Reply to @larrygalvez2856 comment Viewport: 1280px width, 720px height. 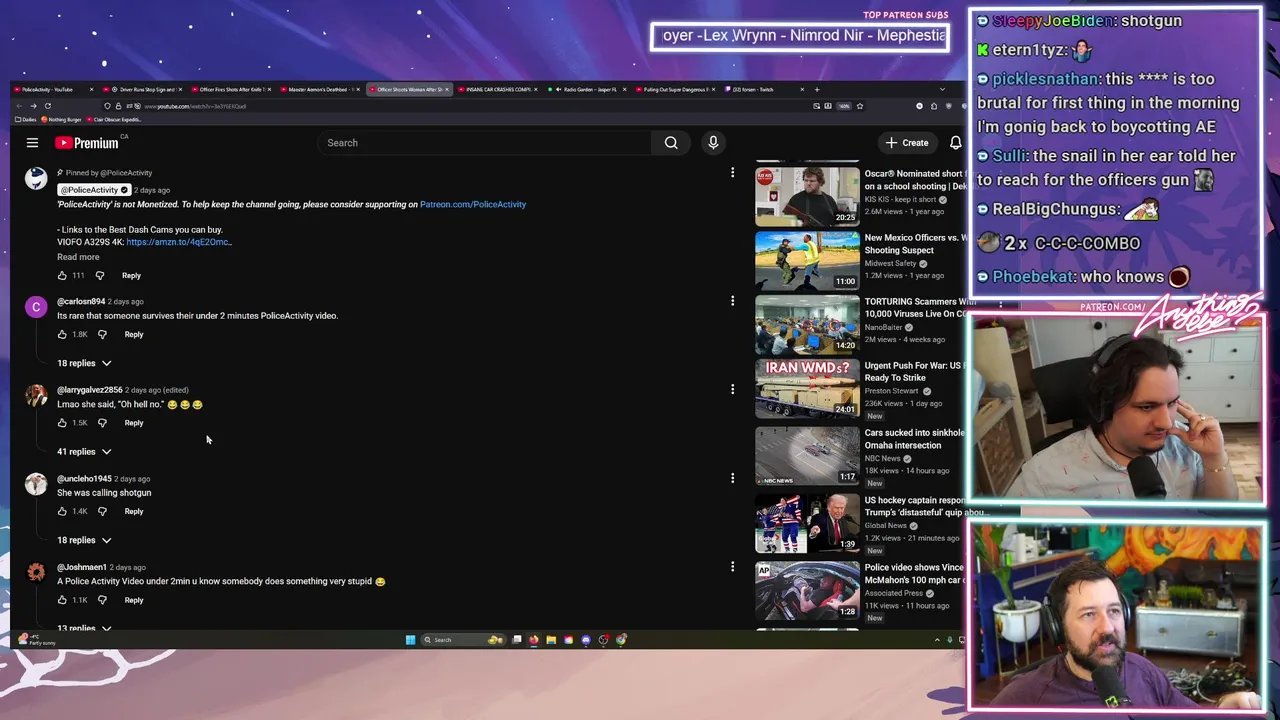[x=134, y=423]
